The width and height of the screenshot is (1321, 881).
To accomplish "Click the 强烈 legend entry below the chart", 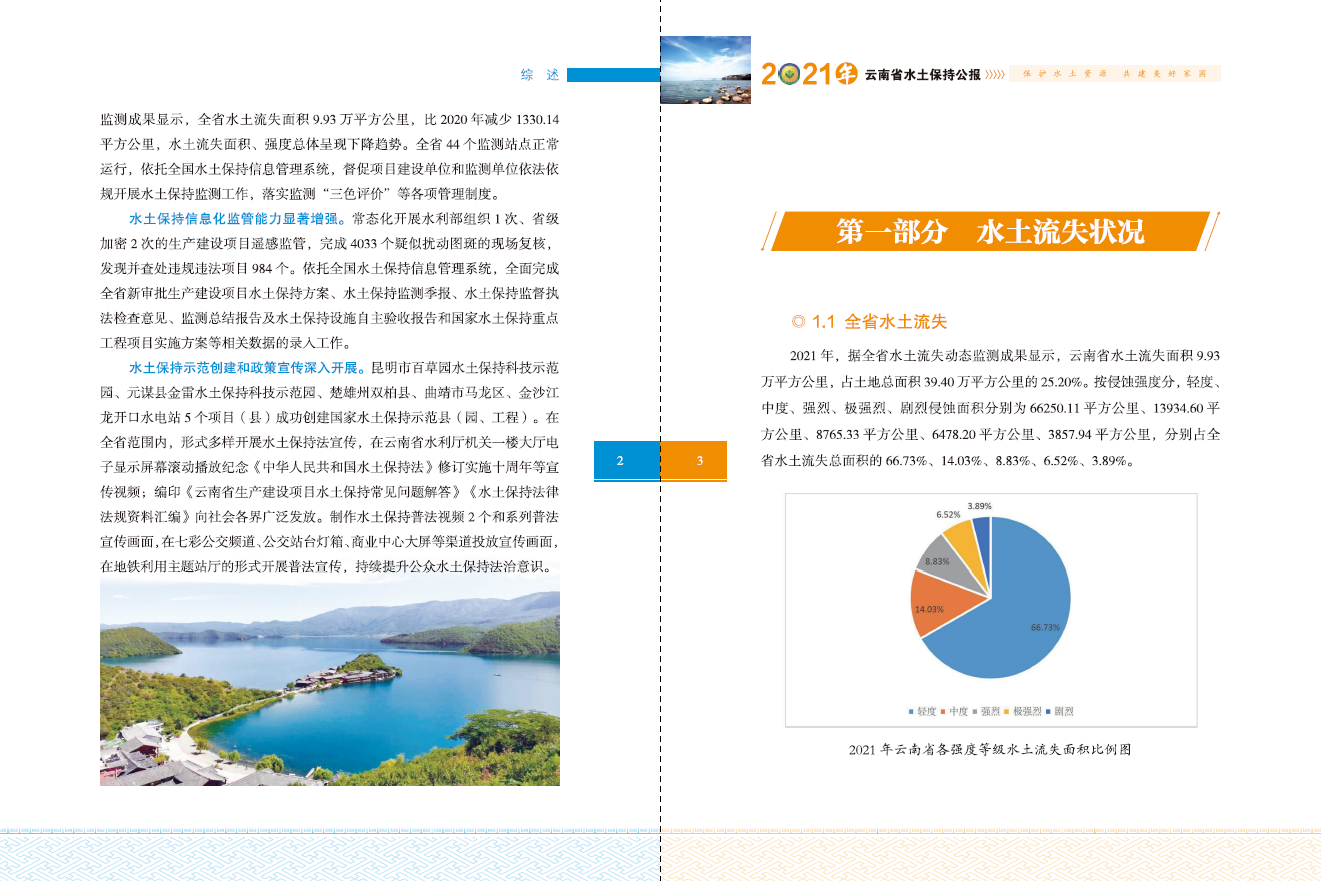I will tap(986, 711).
